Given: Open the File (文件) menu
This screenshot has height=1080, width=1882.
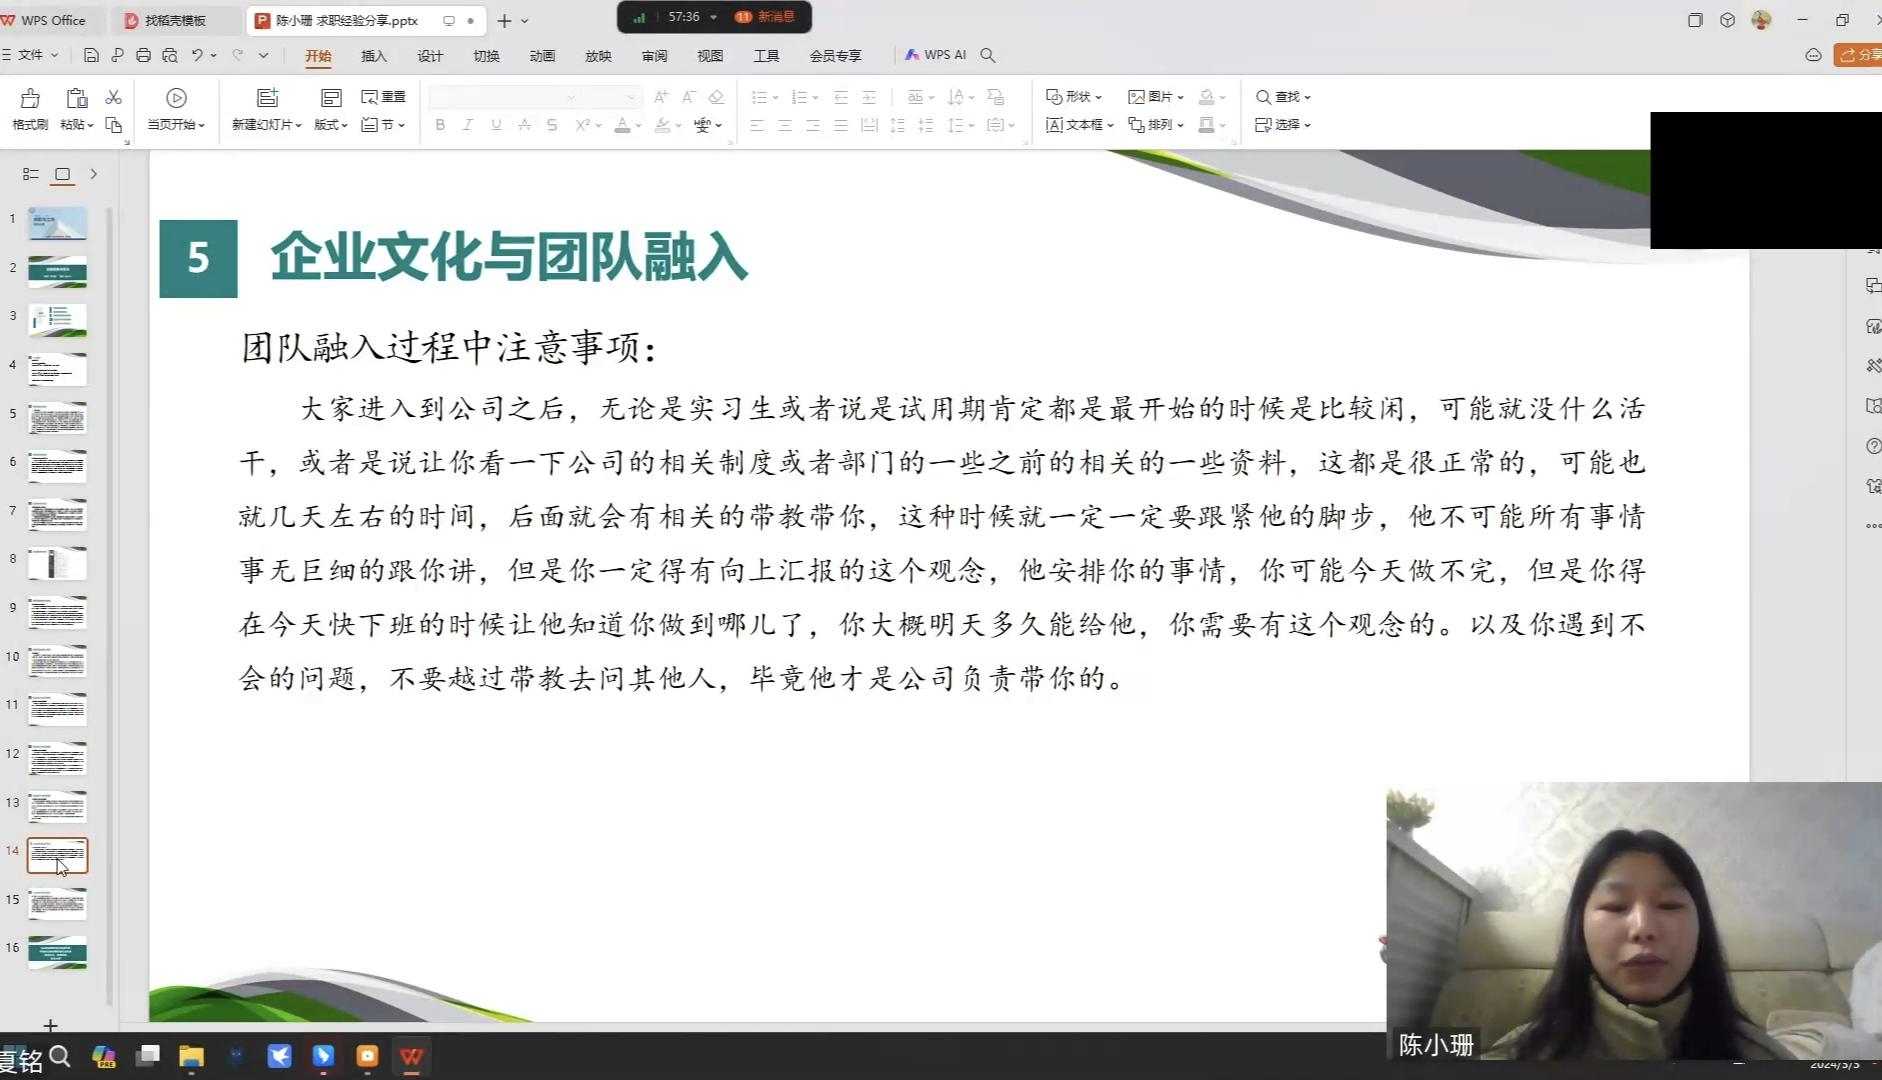Looking at the screenshot, I should (31, 55).
